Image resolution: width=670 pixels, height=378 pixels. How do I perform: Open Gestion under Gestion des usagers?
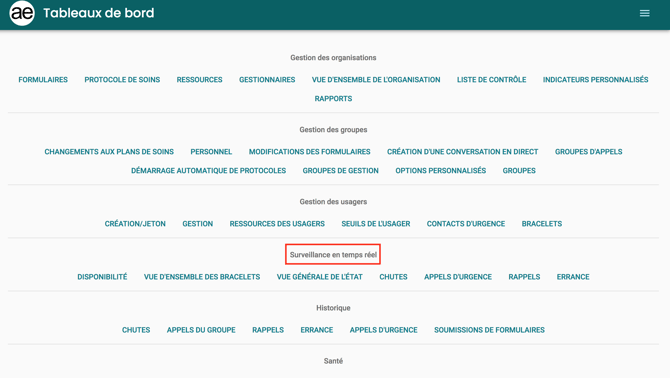197,224
